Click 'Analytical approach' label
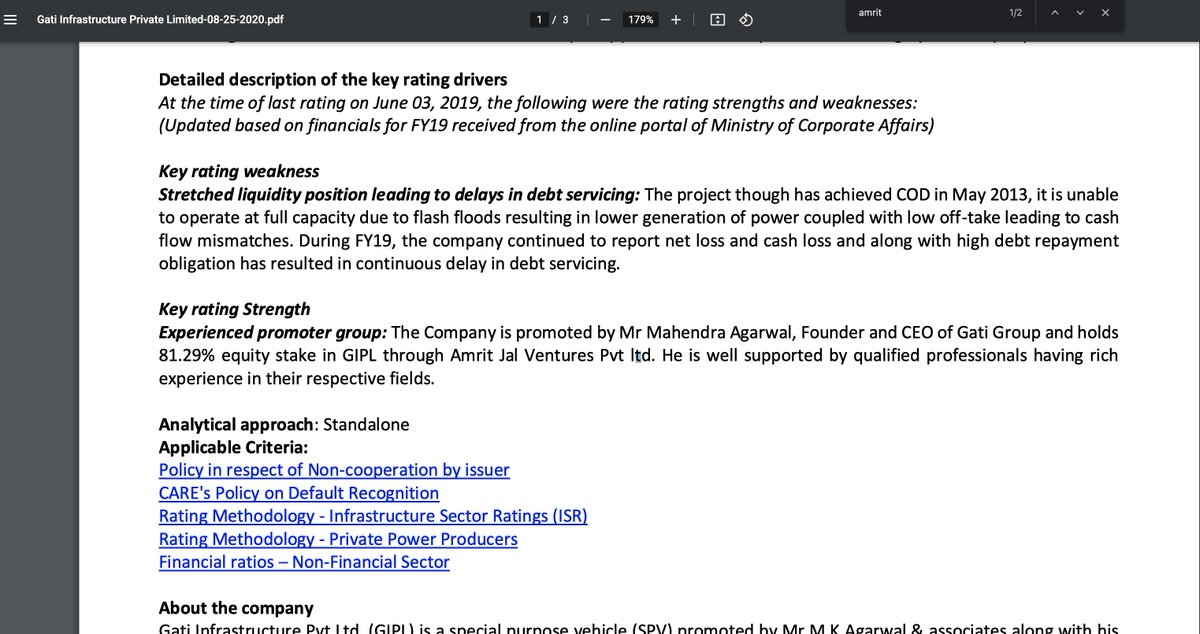Viewport: 1200px width, 634px height. click(x=236, y=424)
